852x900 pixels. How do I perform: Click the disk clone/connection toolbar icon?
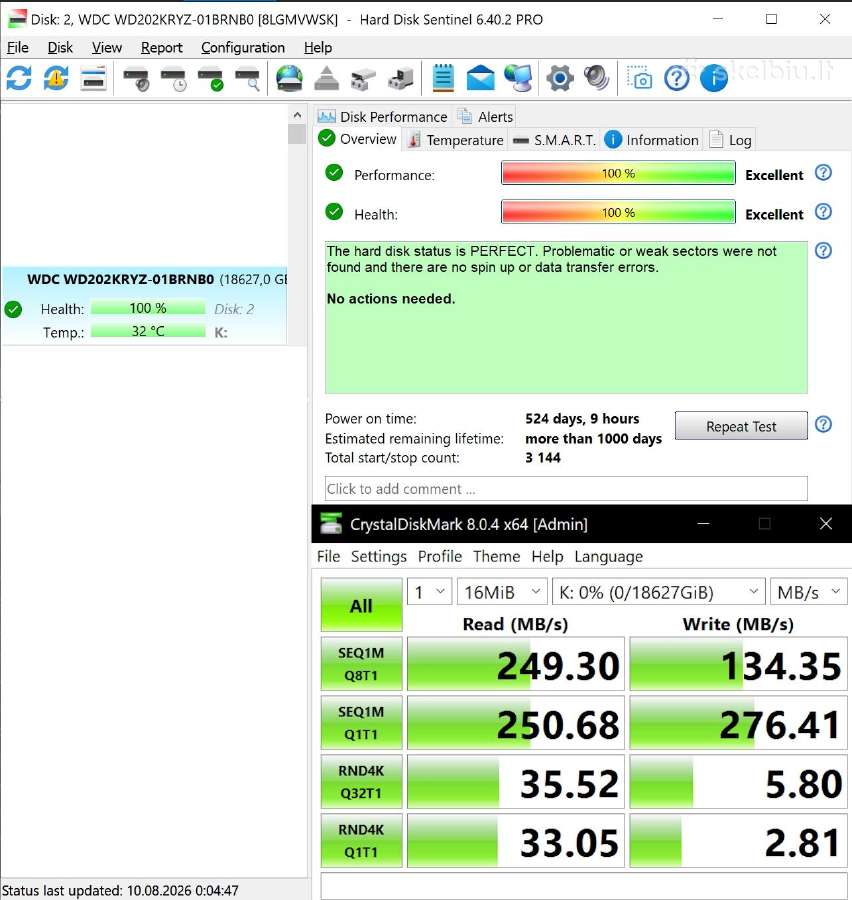pyautogui.click(x=363, y=79)
